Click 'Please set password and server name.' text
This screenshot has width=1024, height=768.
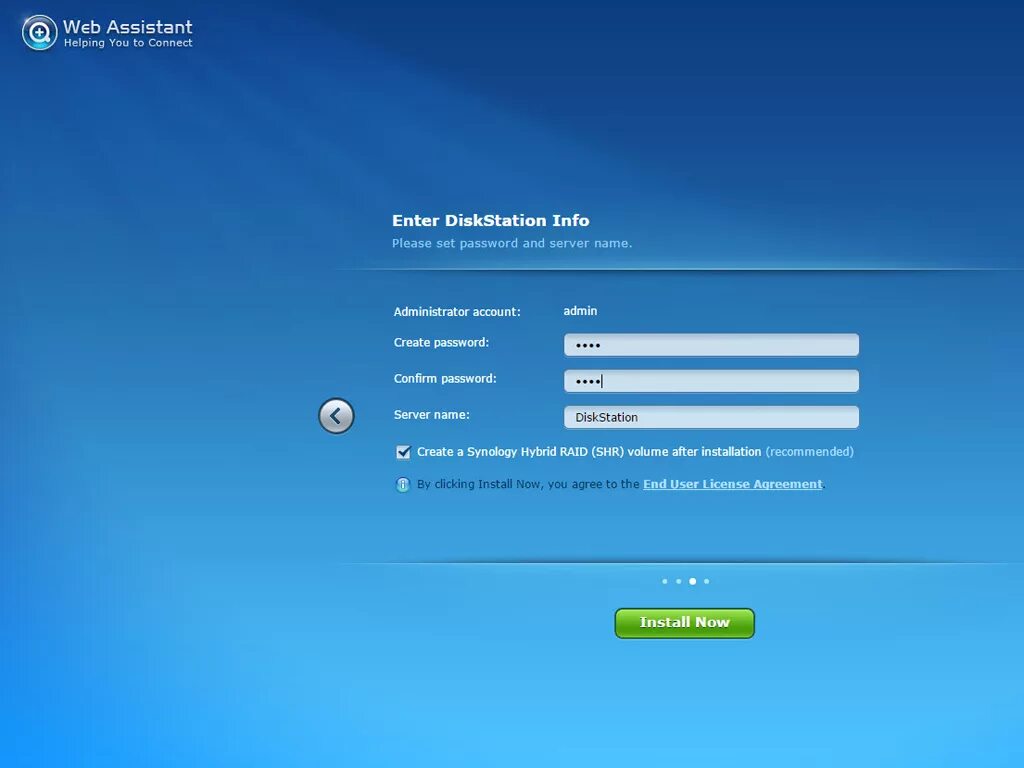tap(512, 243)
